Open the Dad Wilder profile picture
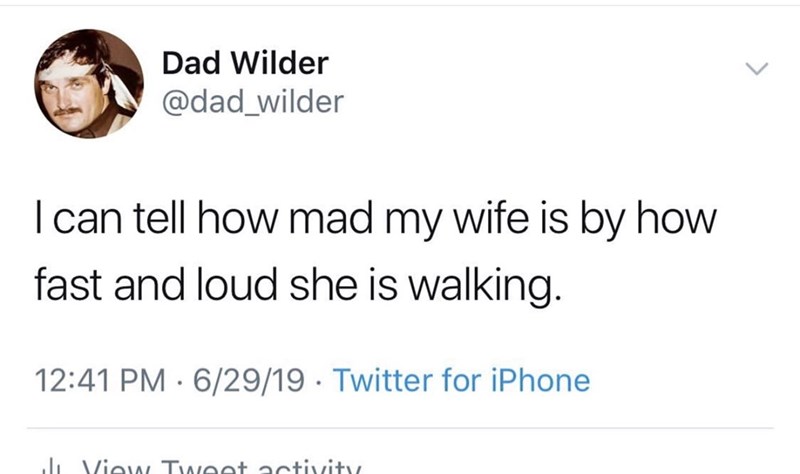The image size is (800, 474). [x=89, y=83]
